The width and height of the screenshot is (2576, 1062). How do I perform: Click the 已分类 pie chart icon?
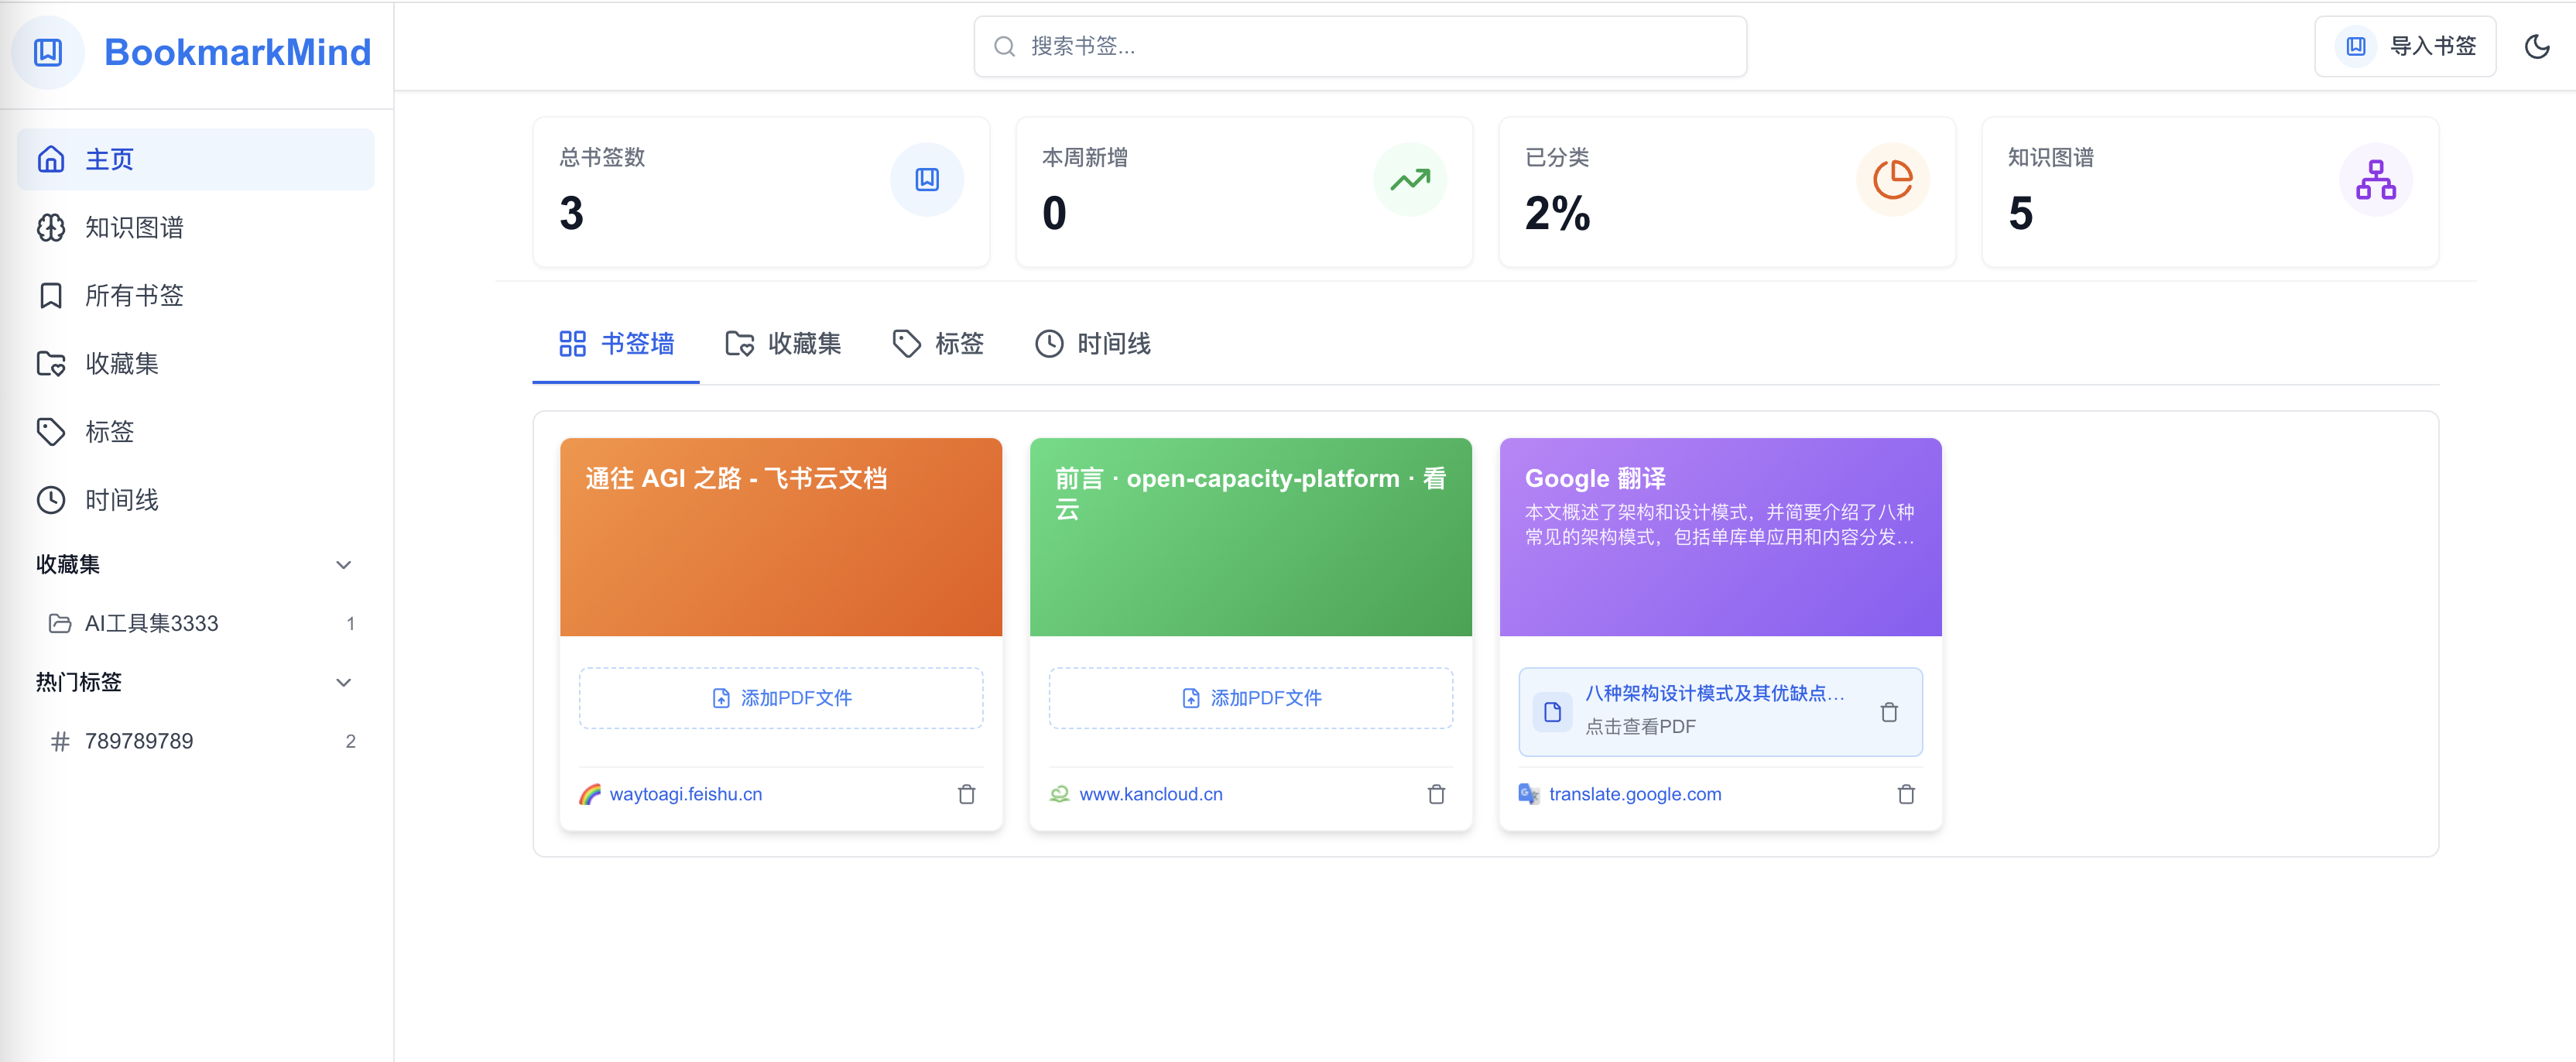[1893, 179]
